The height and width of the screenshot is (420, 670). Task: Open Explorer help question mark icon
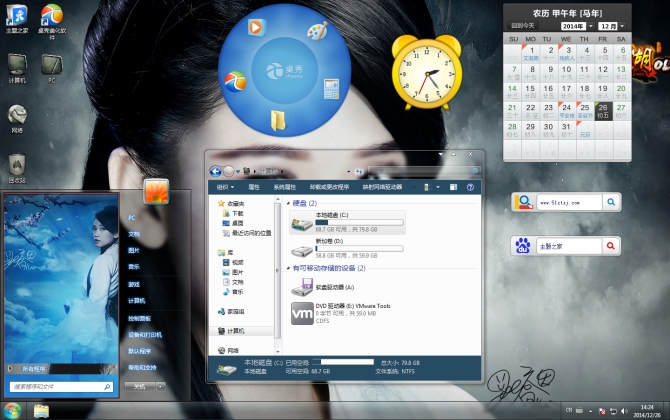470,187
